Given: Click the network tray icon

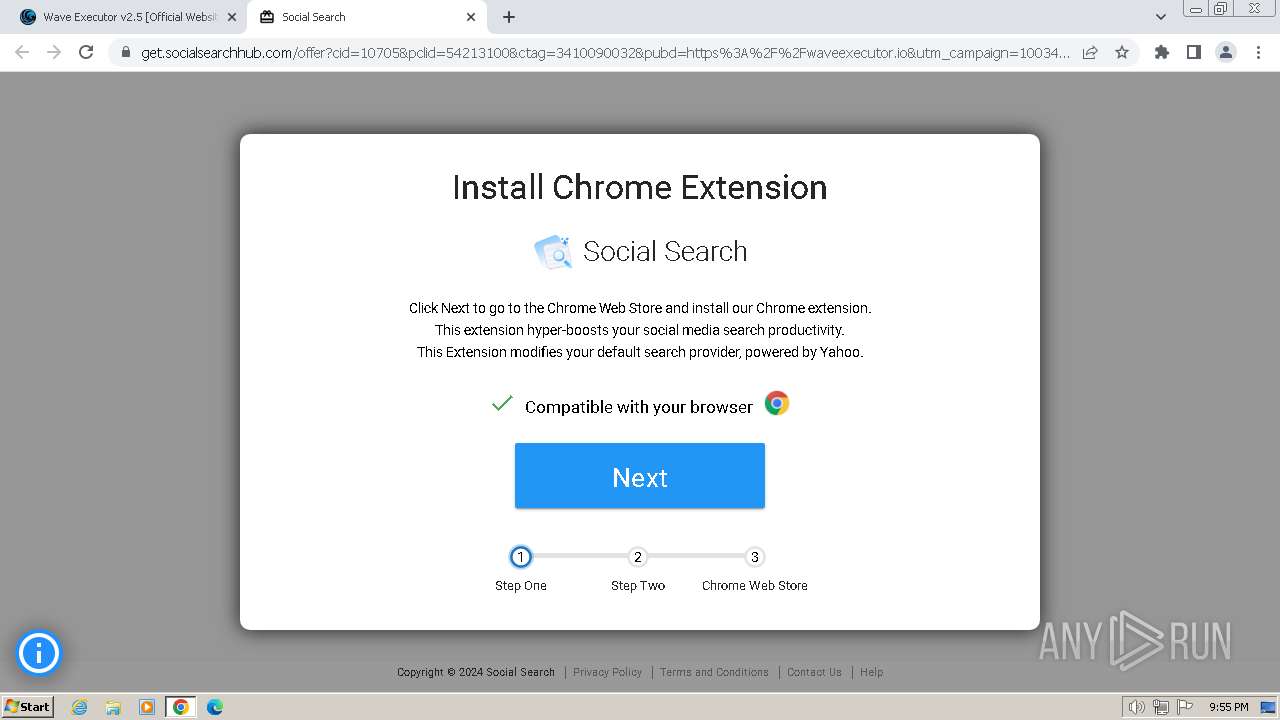Looking at the screenshot, I should [1161, 707].
